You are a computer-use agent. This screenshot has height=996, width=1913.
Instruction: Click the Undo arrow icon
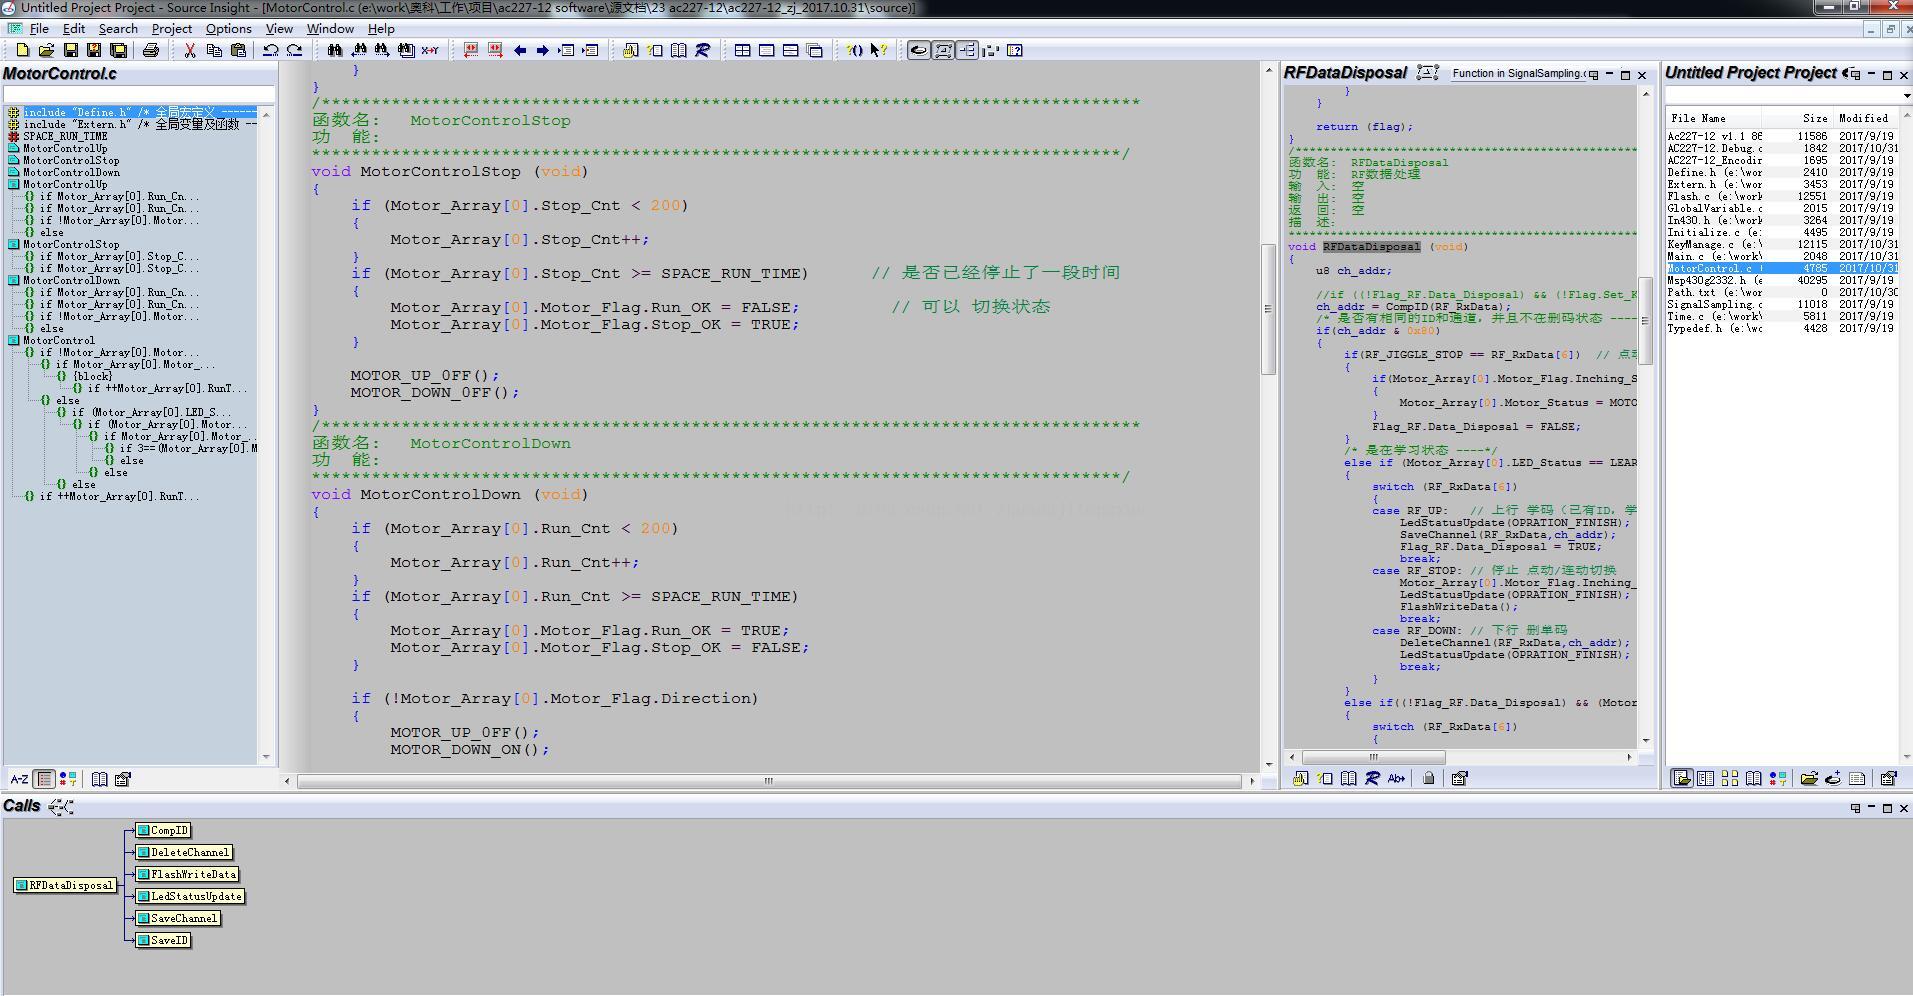click(x=271, y=50)
